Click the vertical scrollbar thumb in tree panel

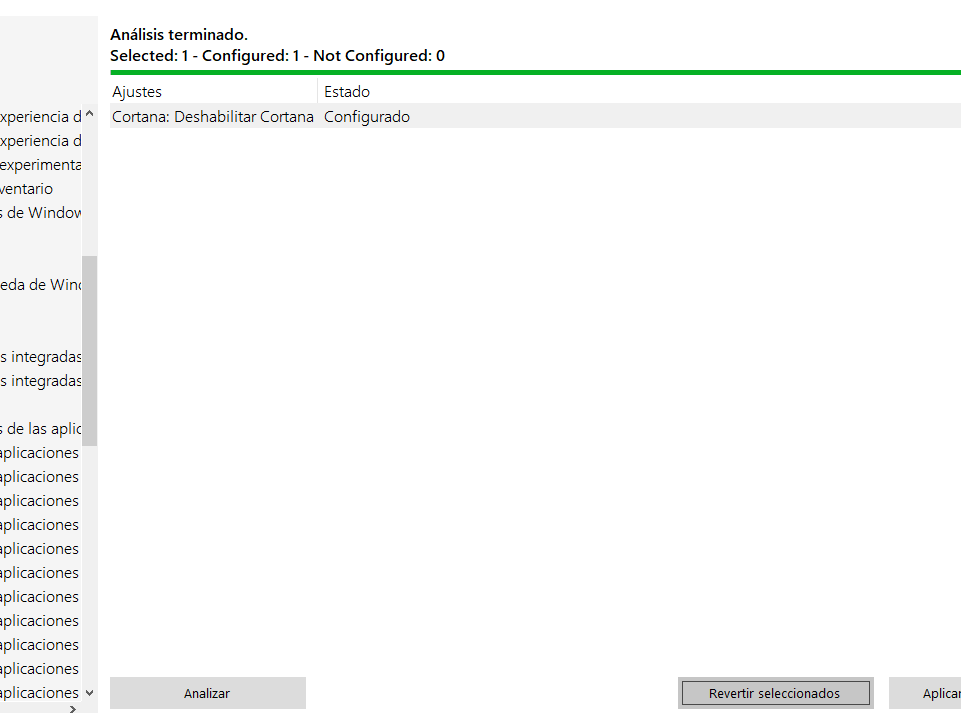click(x=89, y=350)
